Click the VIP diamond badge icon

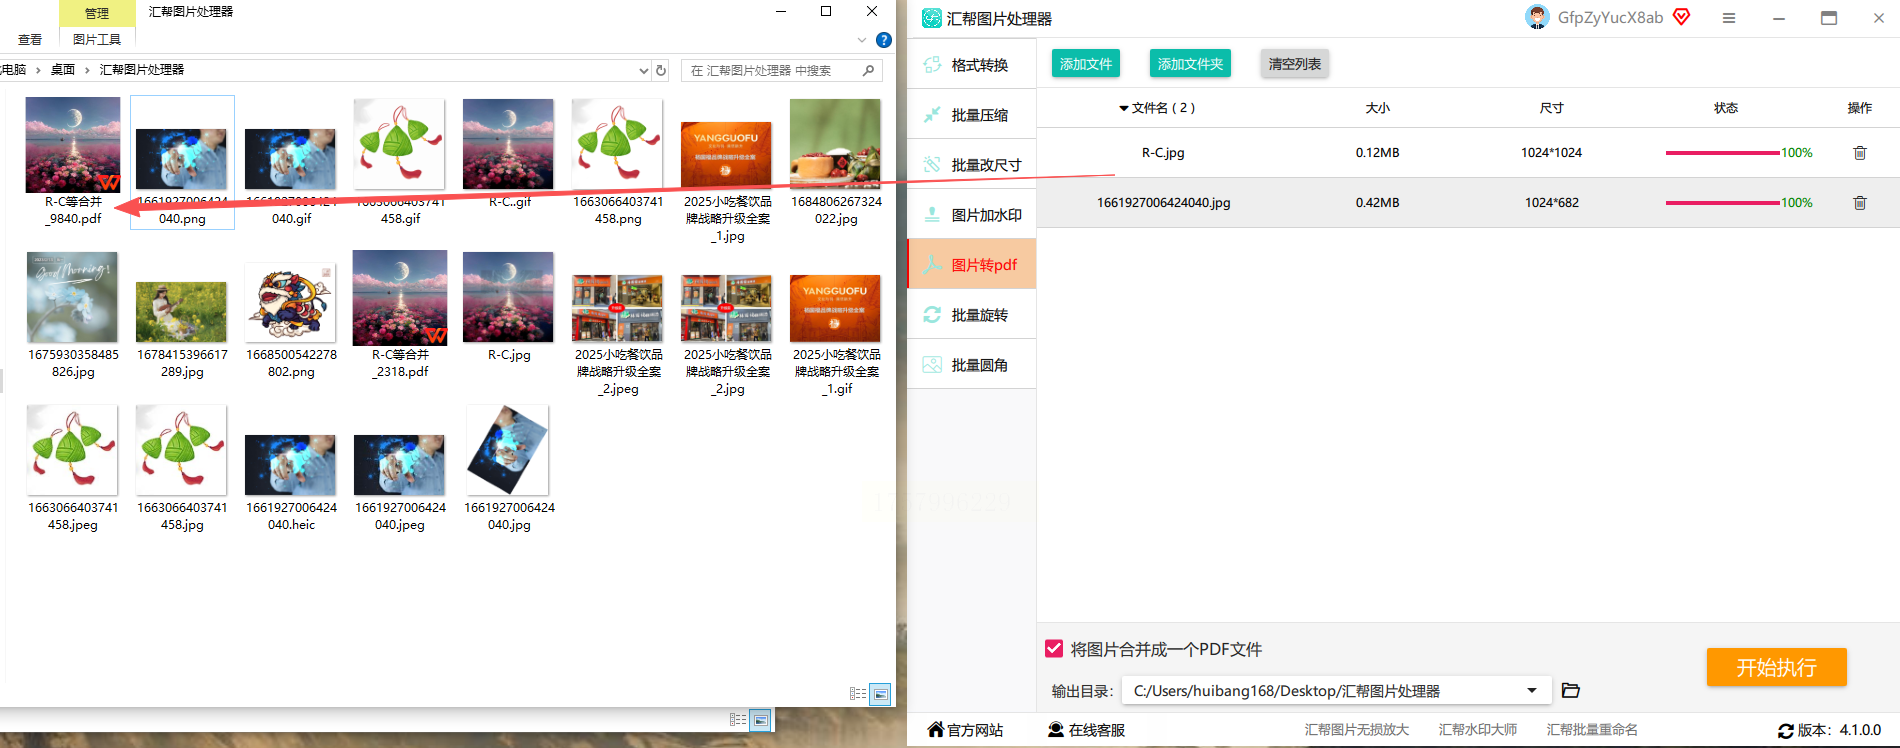[x=1682, y=17]
